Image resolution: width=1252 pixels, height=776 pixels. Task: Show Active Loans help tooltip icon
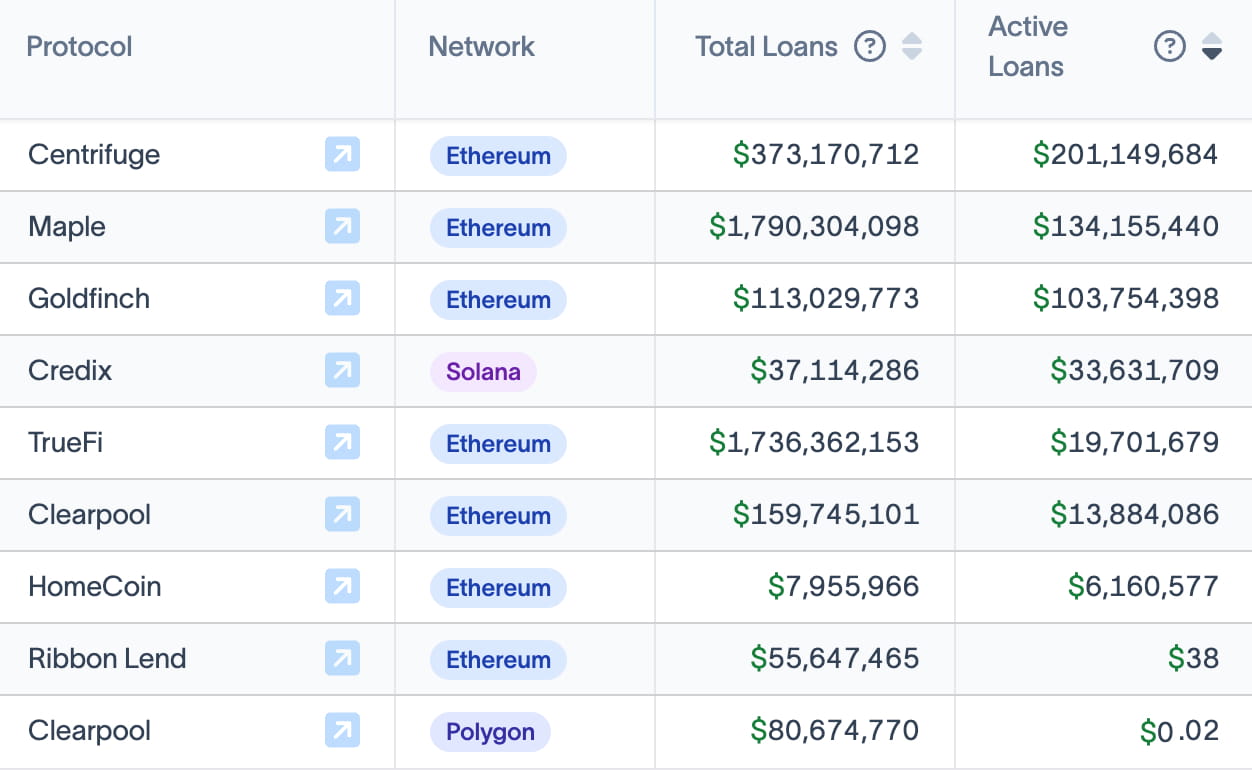pyautogui.click(x=1170, y=46)
